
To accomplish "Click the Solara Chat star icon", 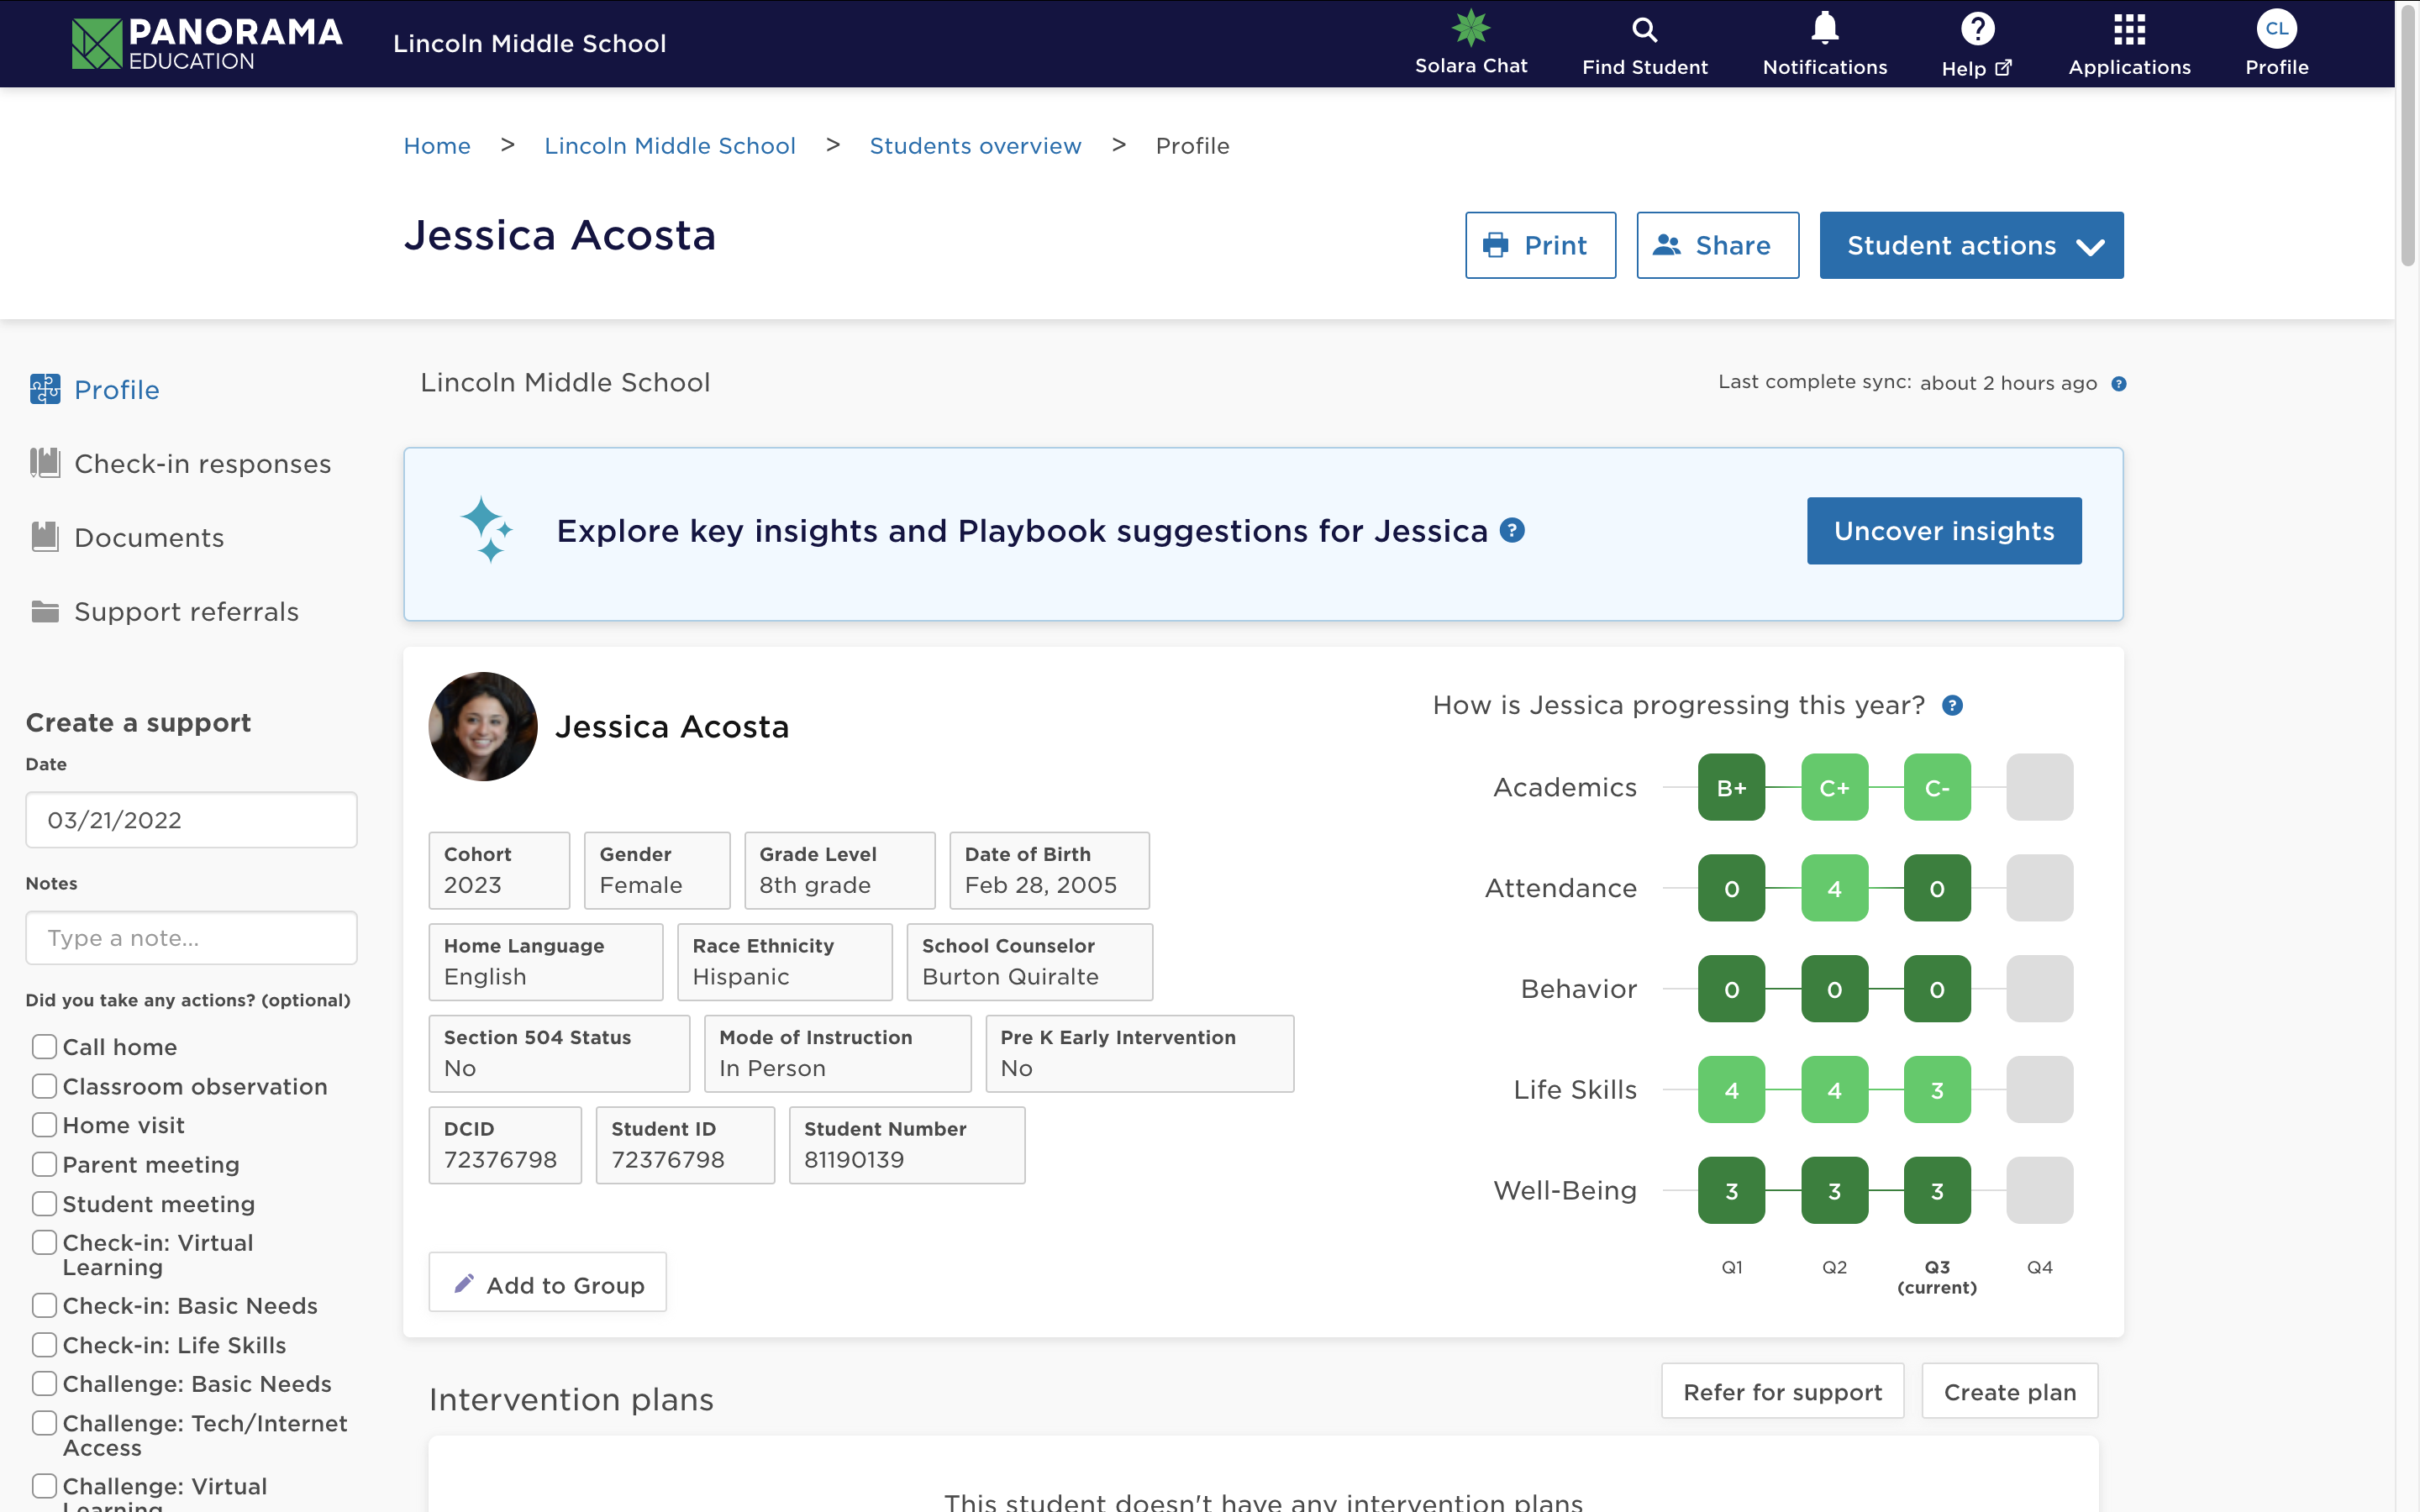I will tap(1470, 28).
